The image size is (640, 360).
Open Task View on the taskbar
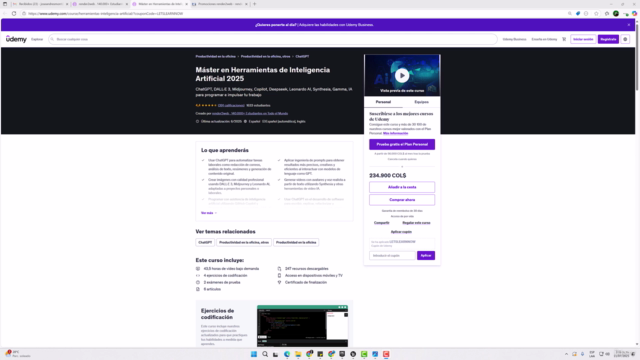pyautogui.click(x=276, y=354)
